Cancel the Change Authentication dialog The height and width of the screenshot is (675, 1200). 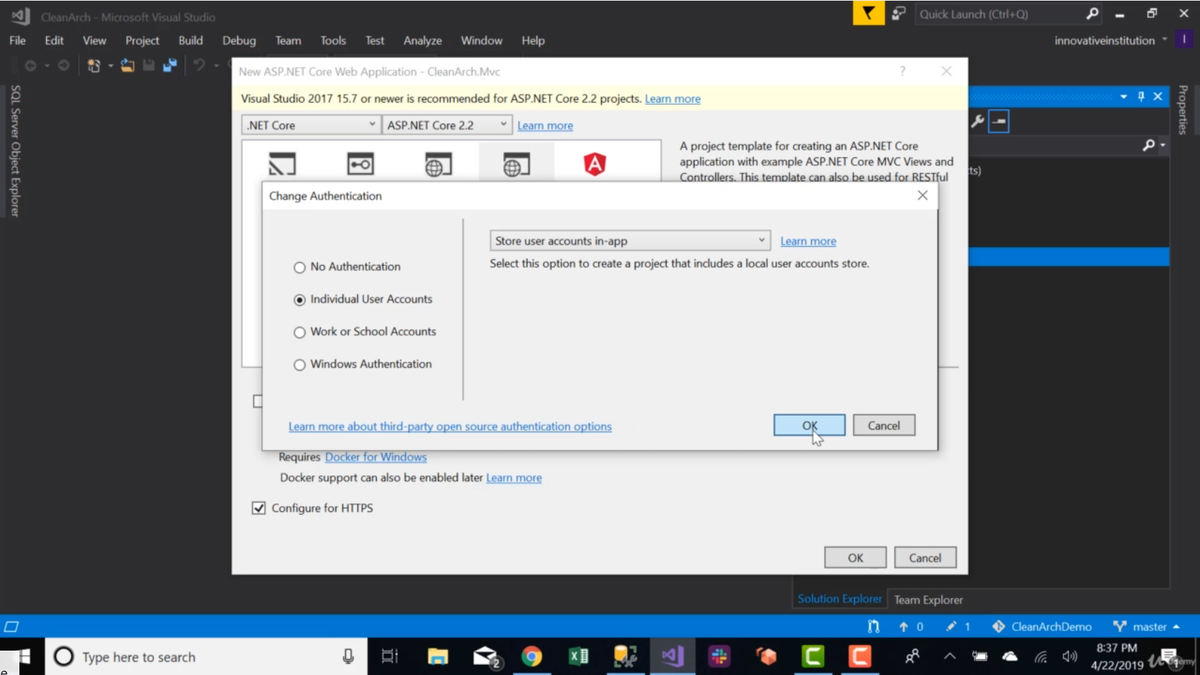tap(884, 425)
